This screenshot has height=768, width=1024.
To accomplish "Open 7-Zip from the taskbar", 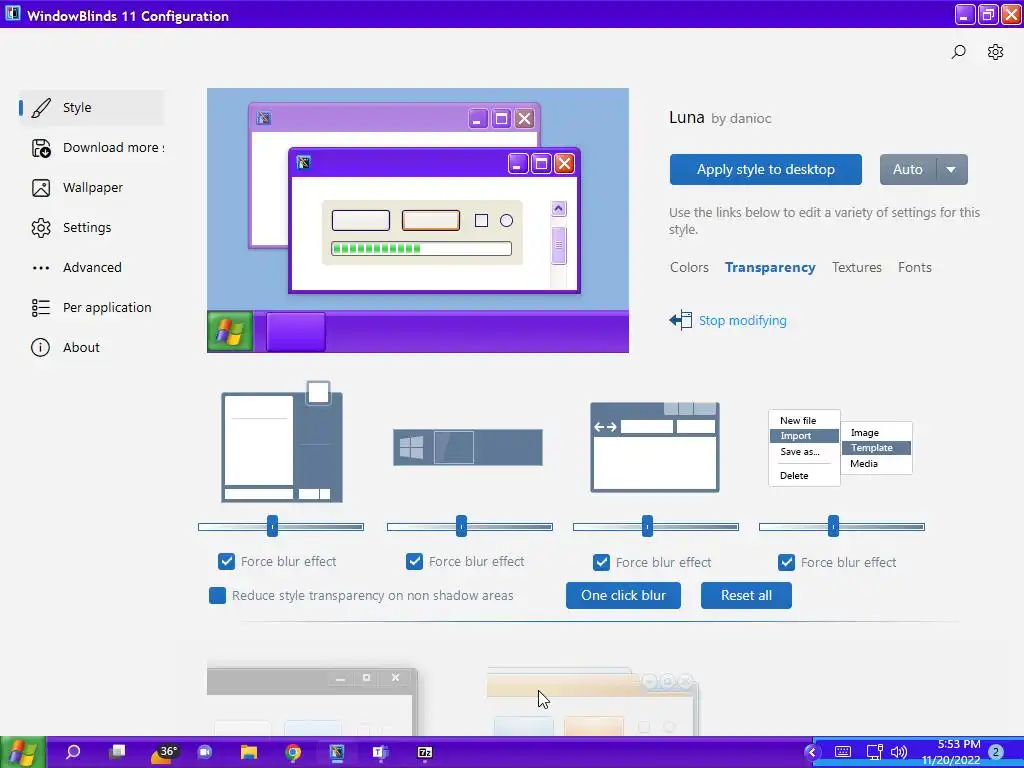I will pos(425,752).
